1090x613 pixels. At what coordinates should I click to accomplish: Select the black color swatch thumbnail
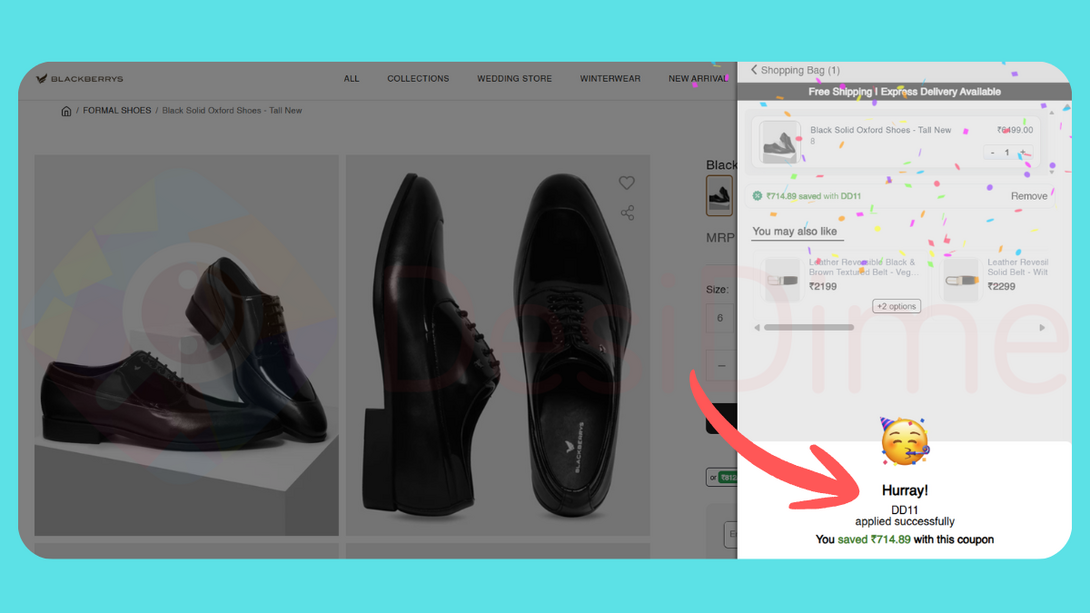pos(719,196)
